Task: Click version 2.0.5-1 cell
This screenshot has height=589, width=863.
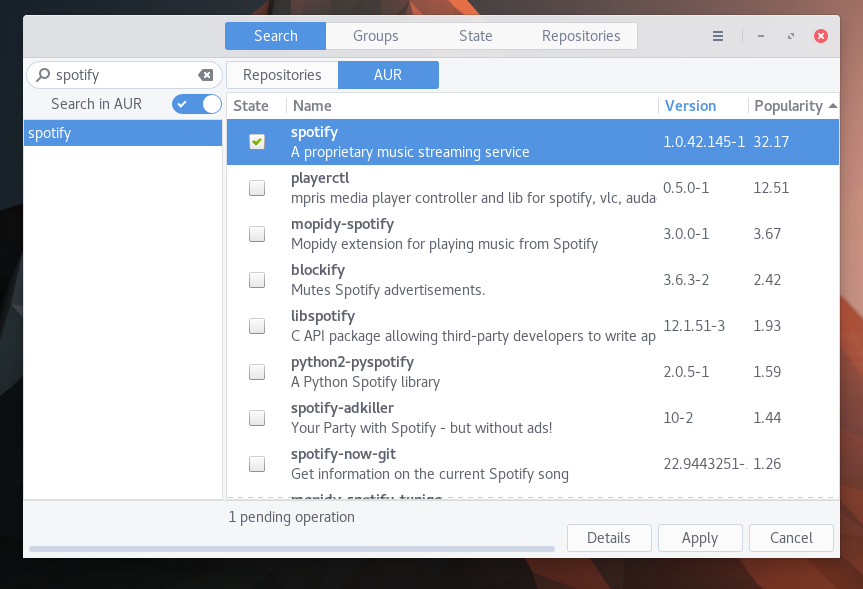Action: (x=686, y=372)
